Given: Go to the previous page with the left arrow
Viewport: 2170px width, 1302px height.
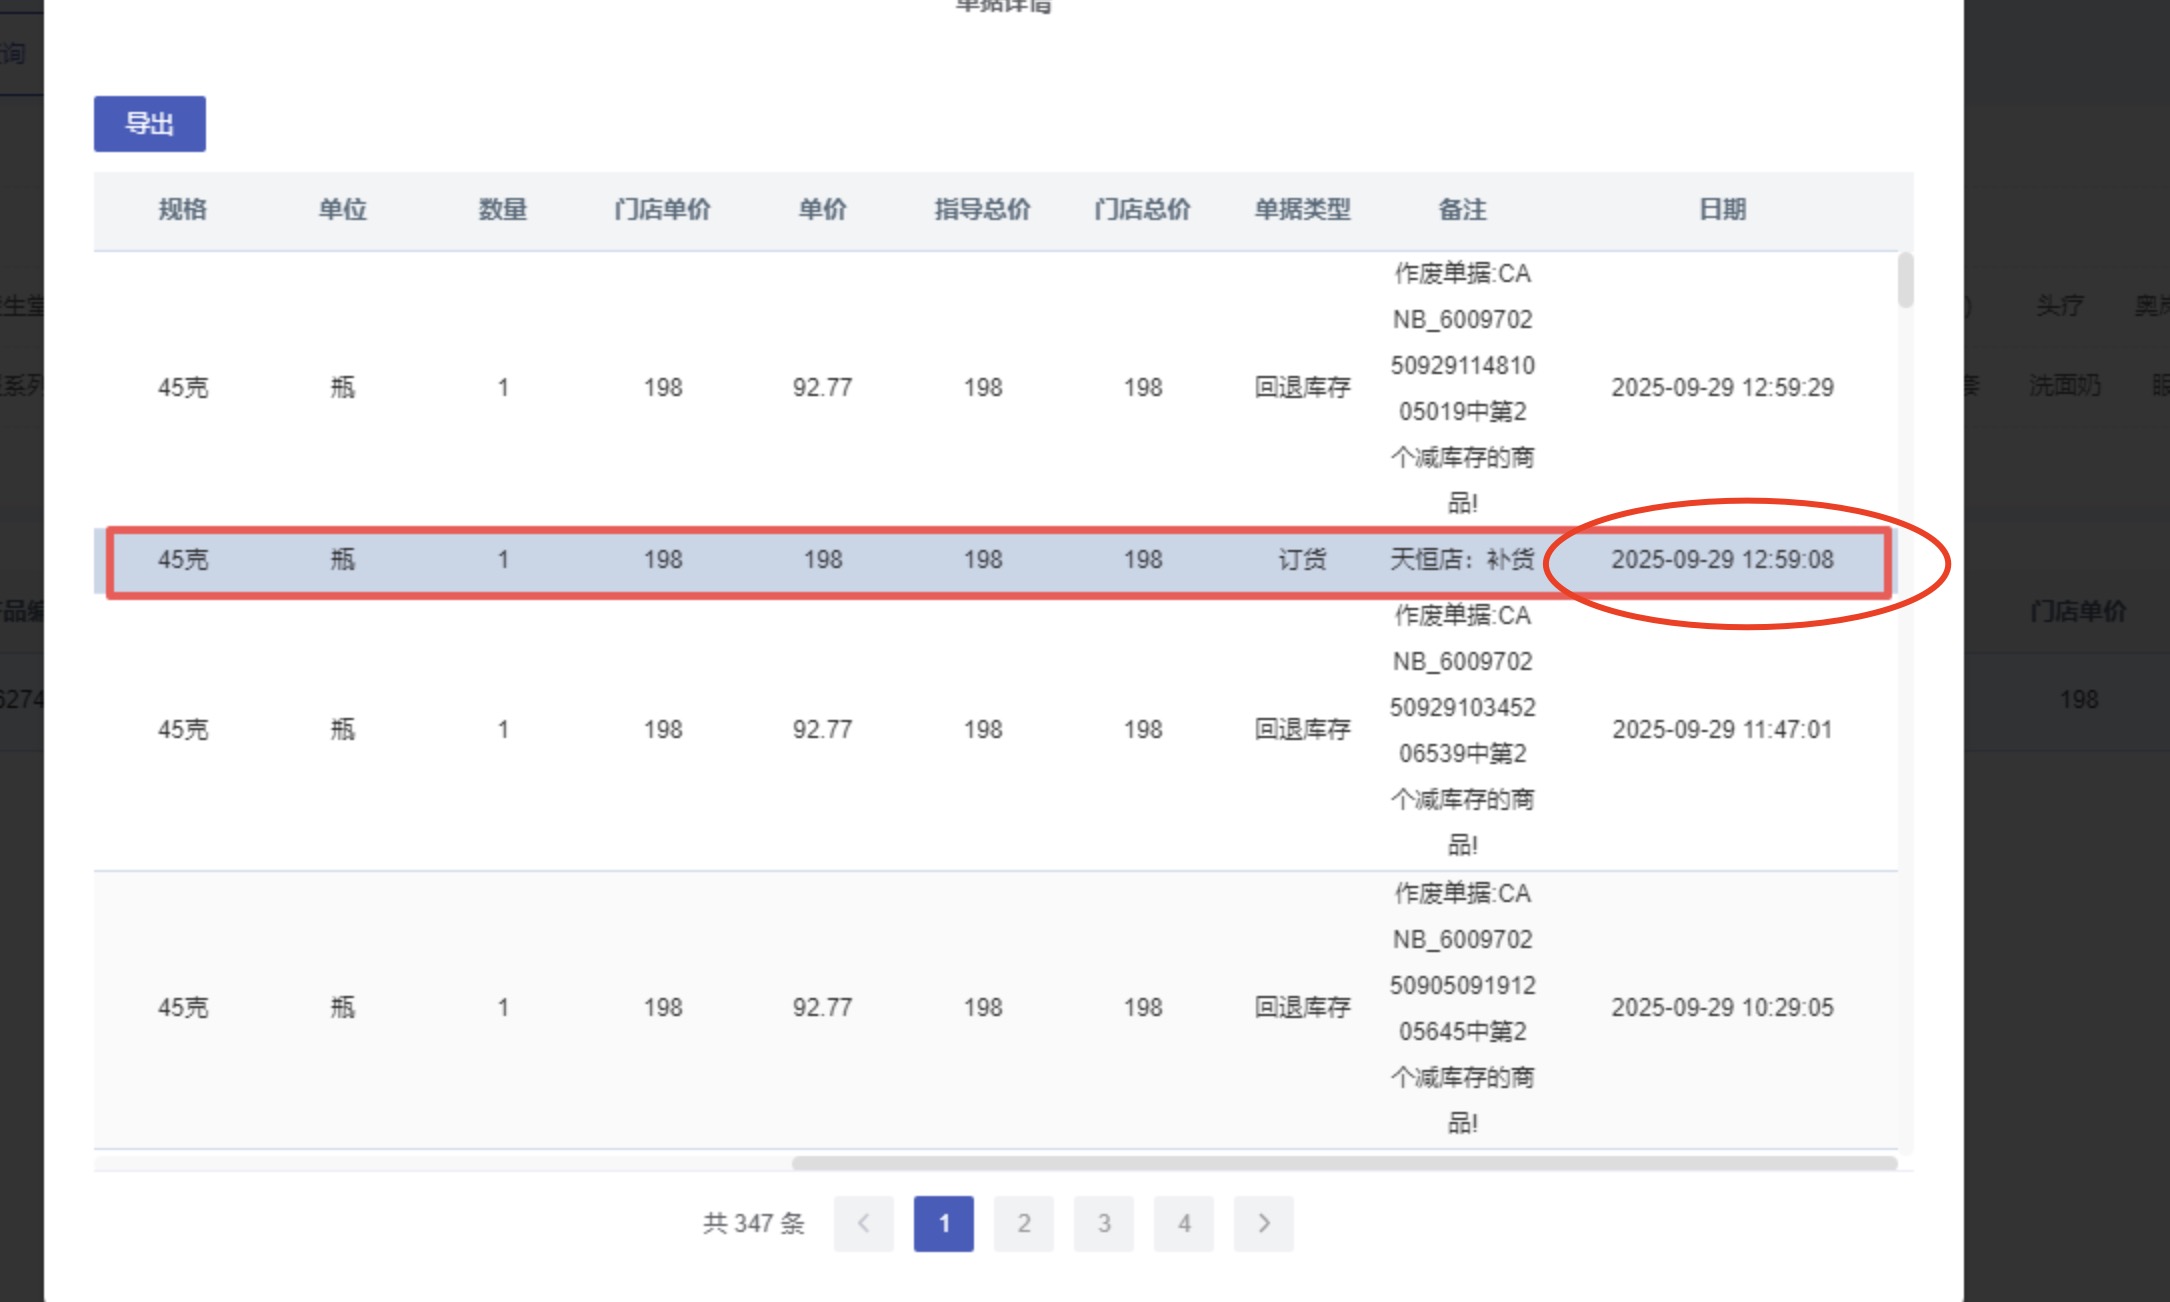Looking at the screenshot, I should tap(864, 1223).
